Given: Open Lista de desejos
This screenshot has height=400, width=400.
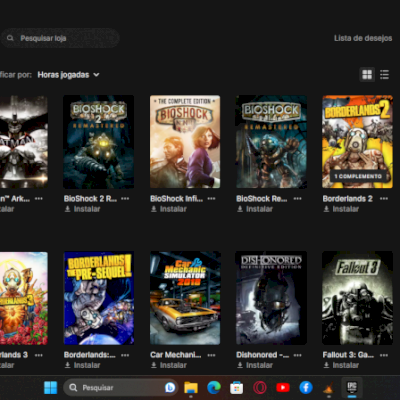Looking at the screenshot, I should pyautogui.click(x=363, y=38).
